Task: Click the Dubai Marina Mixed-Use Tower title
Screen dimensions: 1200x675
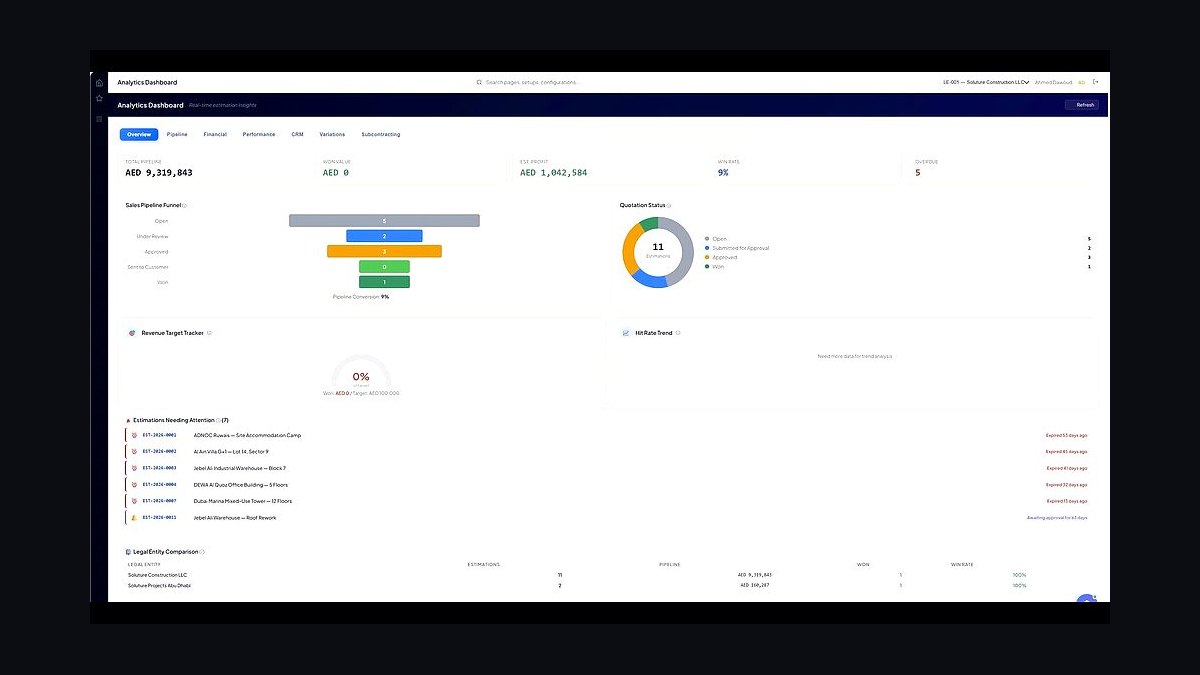Action: click(243, 501)
